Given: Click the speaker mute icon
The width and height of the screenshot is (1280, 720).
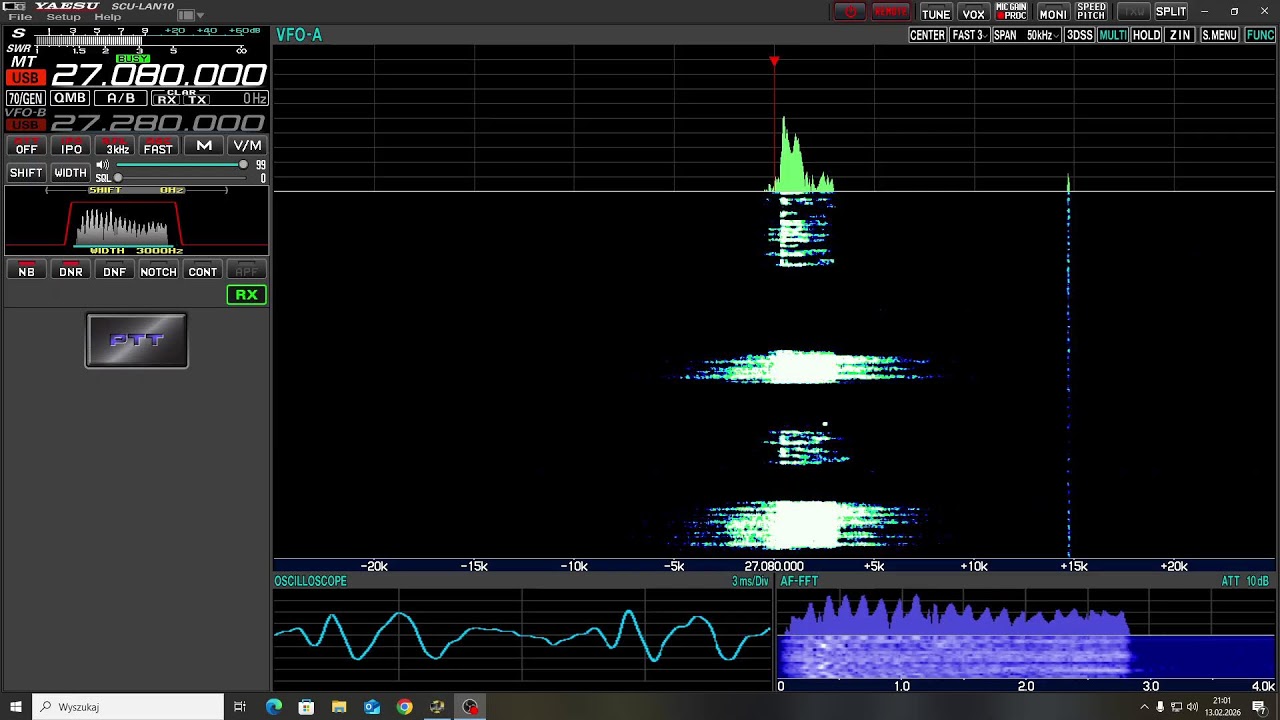Looking at the screenshot, I should [x=103, y=165].
